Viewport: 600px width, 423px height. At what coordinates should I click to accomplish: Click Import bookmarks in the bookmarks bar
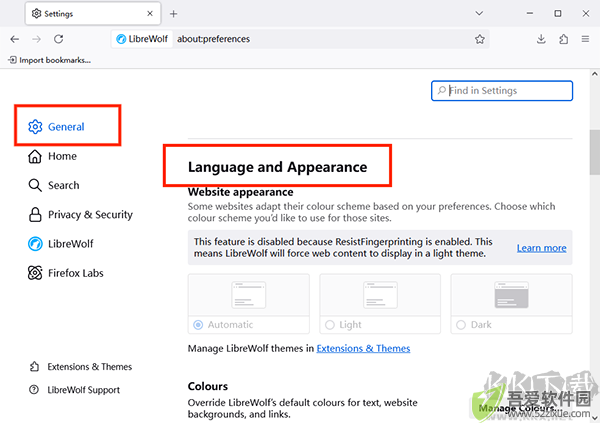50,60
